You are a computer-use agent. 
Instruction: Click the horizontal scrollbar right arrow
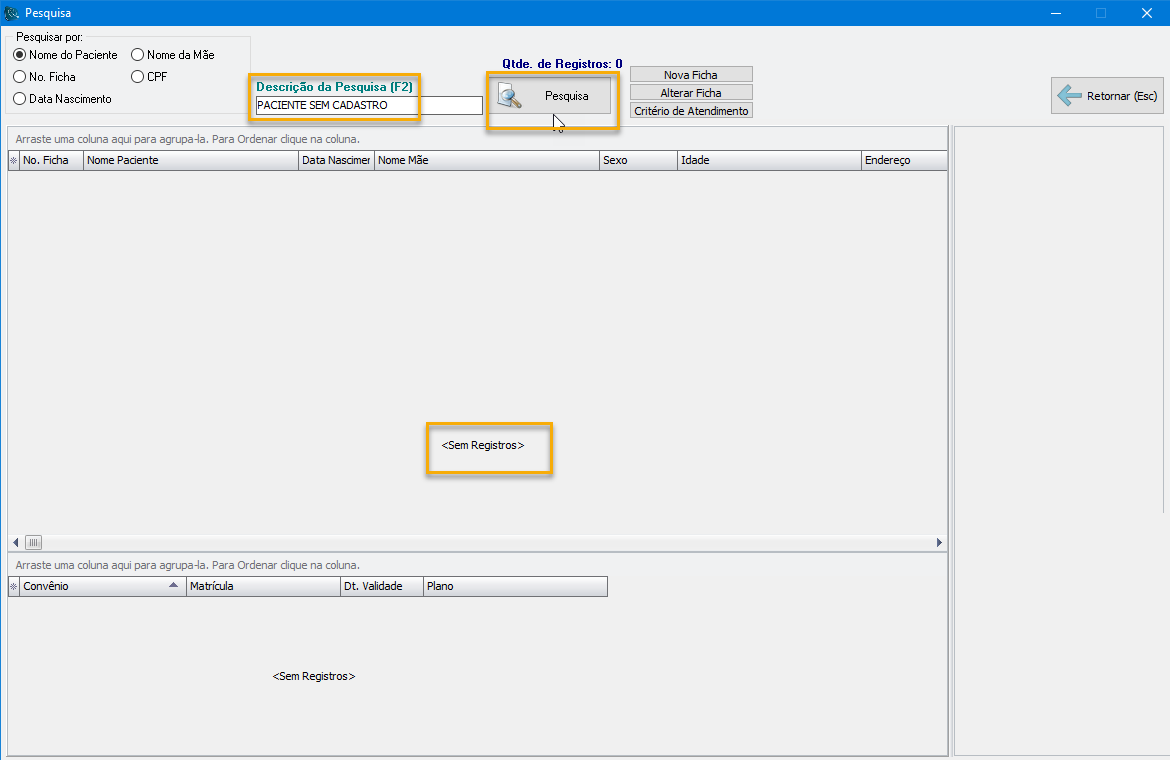click(939, 542)
